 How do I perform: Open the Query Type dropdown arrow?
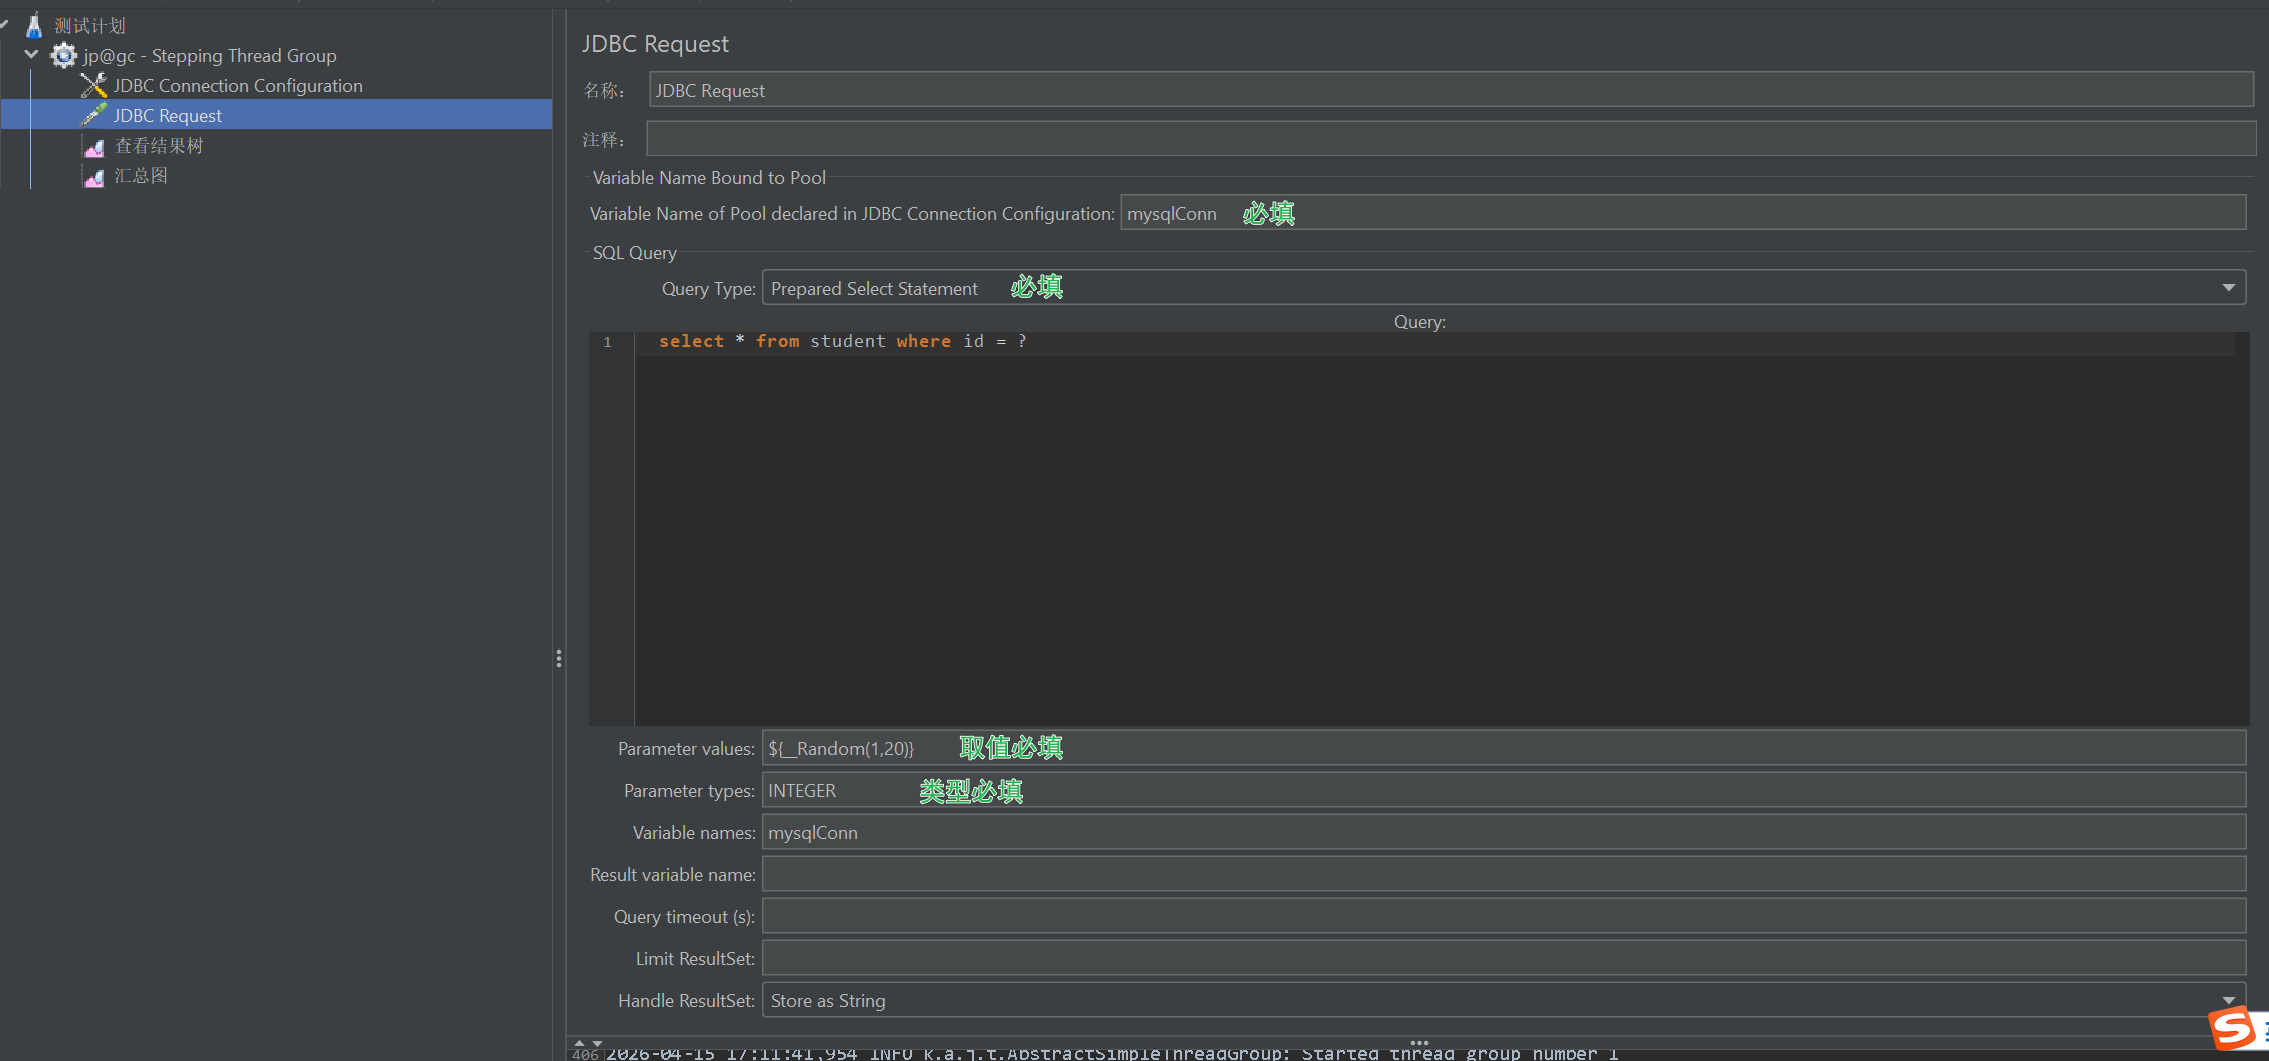(x=2229, y=288)
